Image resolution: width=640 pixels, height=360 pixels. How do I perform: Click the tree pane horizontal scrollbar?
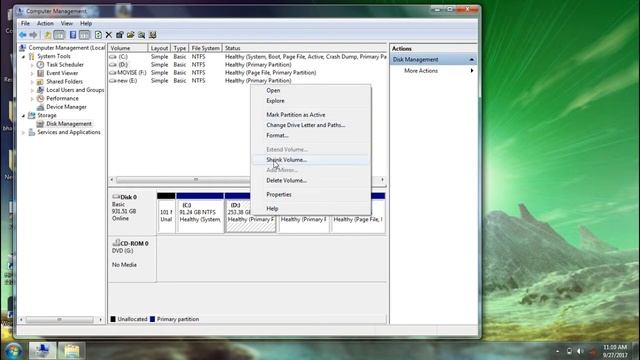[61, 320]
